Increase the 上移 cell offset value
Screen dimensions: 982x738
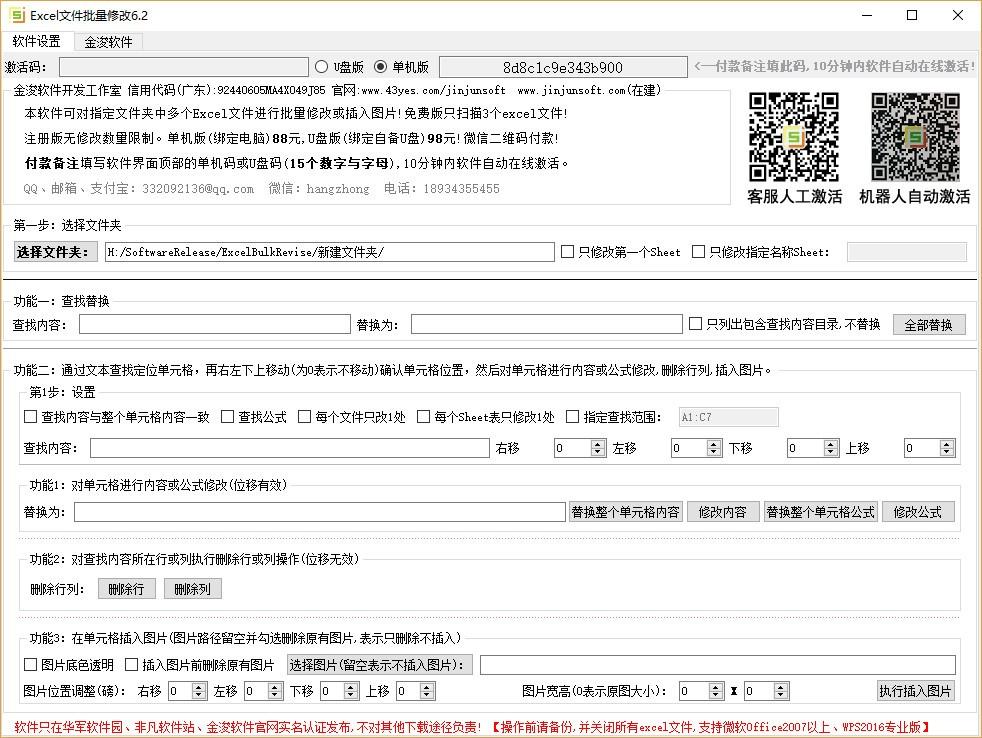(947, 444)
